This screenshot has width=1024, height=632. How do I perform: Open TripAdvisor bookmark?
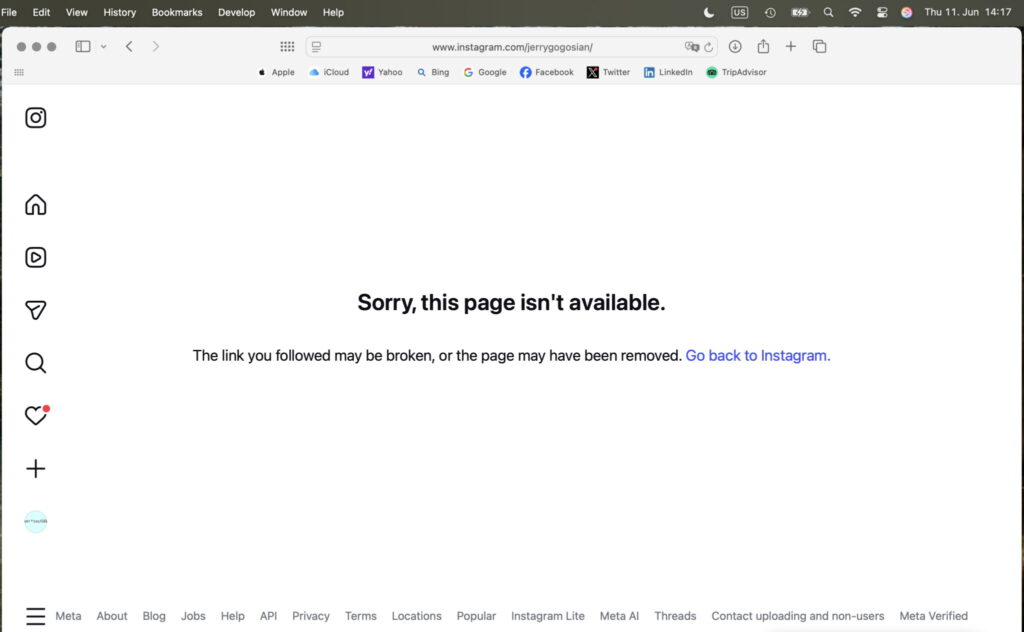[x=736, y=72]
